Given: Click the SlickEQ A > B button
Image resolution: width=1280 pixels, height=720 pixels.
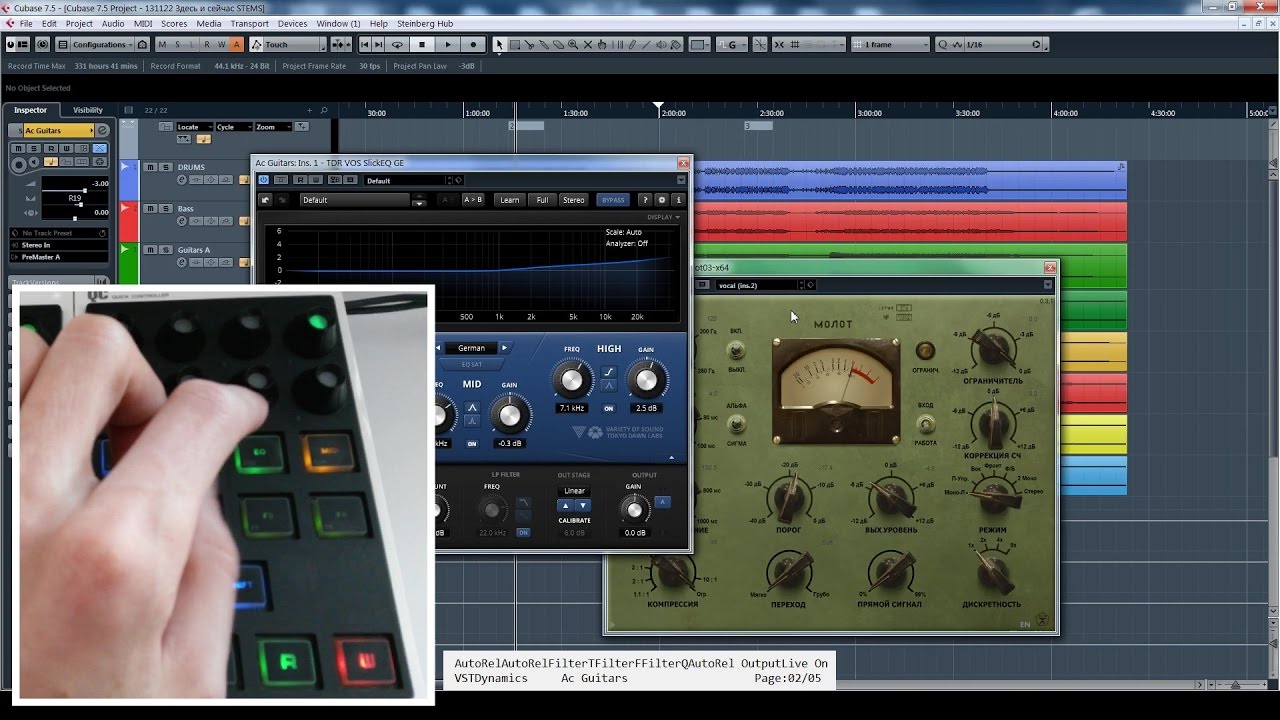Looking at the screenshot, I should 473,200.
